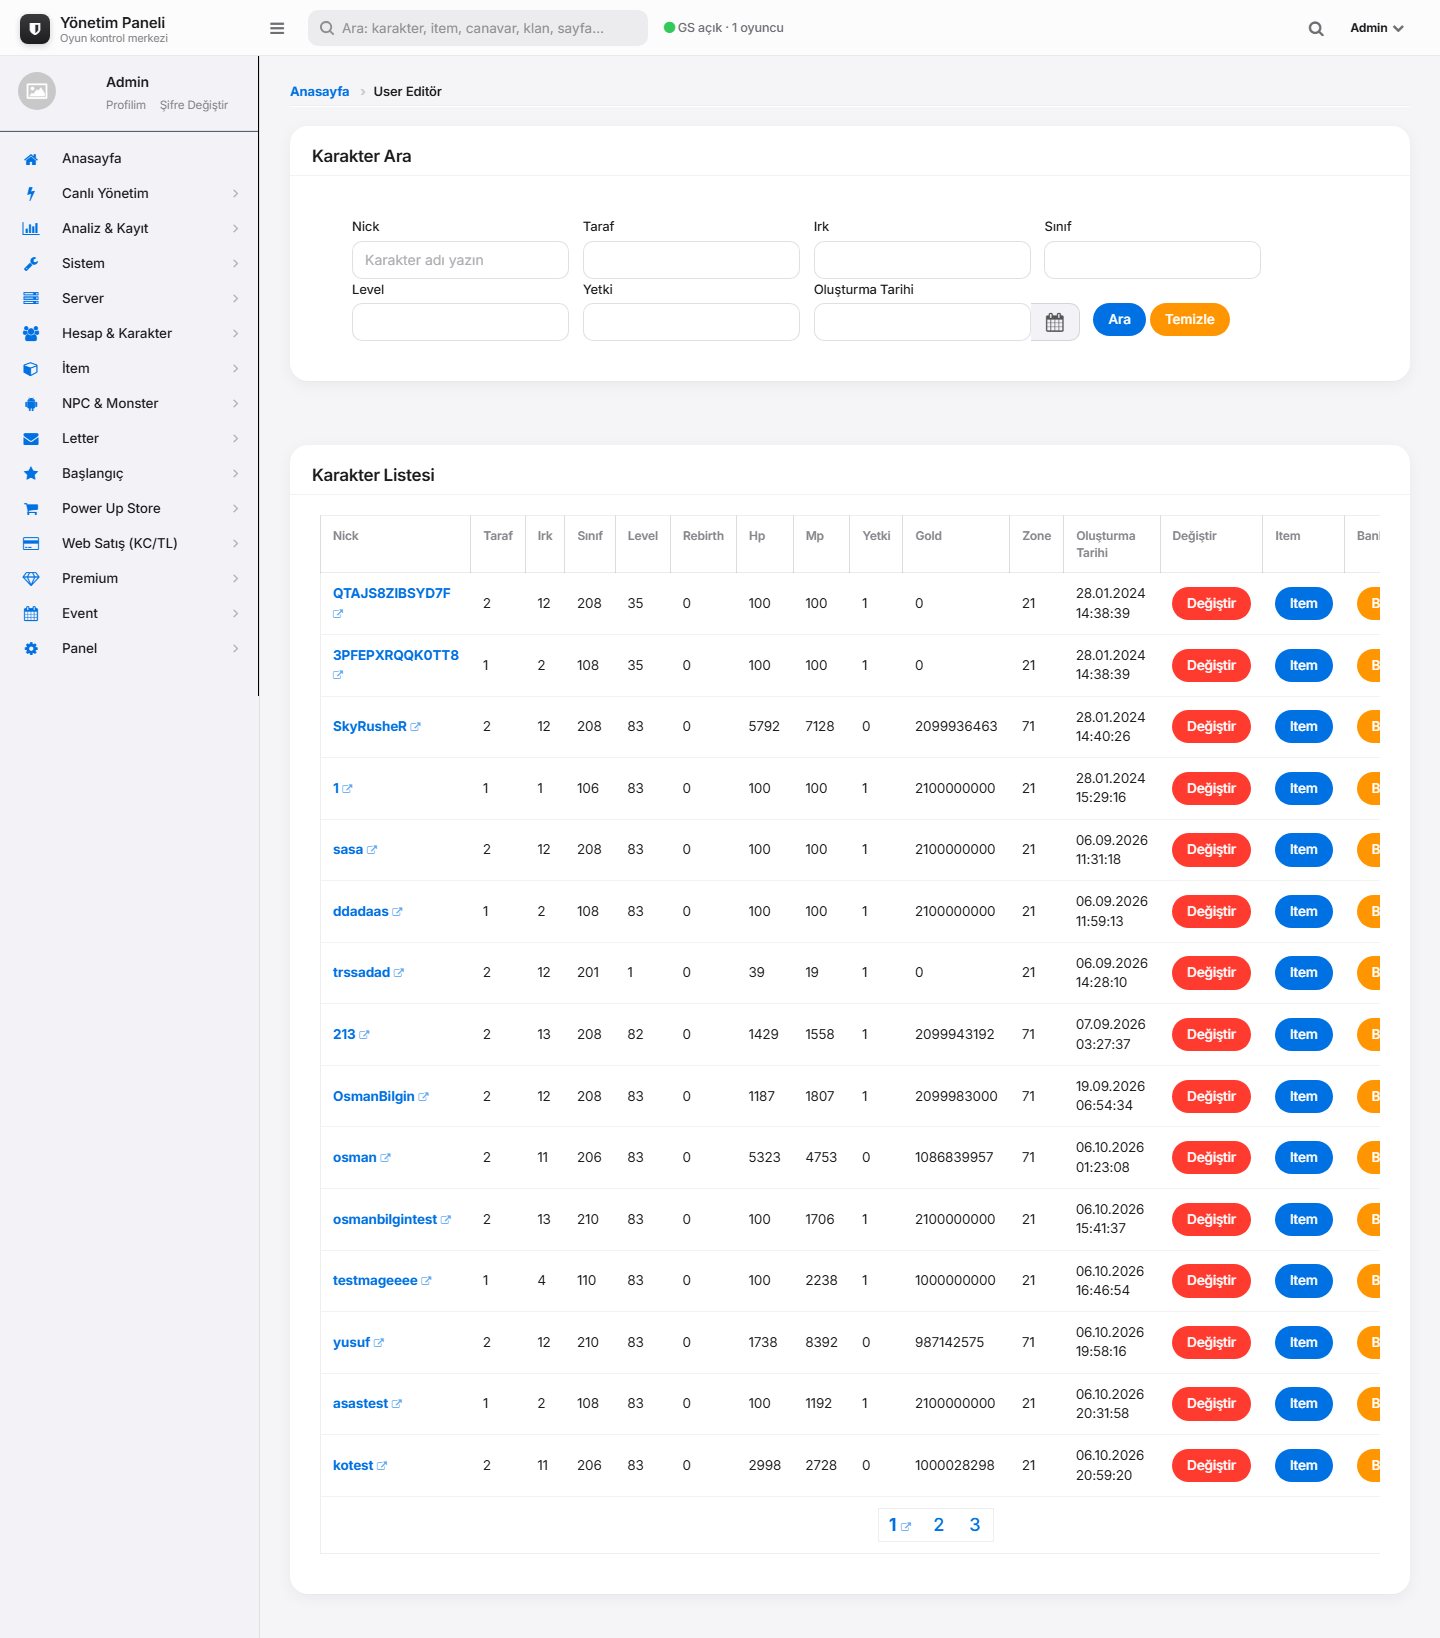The height and width of the screenshot is (1638, 1440).
Task: Expand the Web Satış (KC/TL) chevron
Action: 236,544
